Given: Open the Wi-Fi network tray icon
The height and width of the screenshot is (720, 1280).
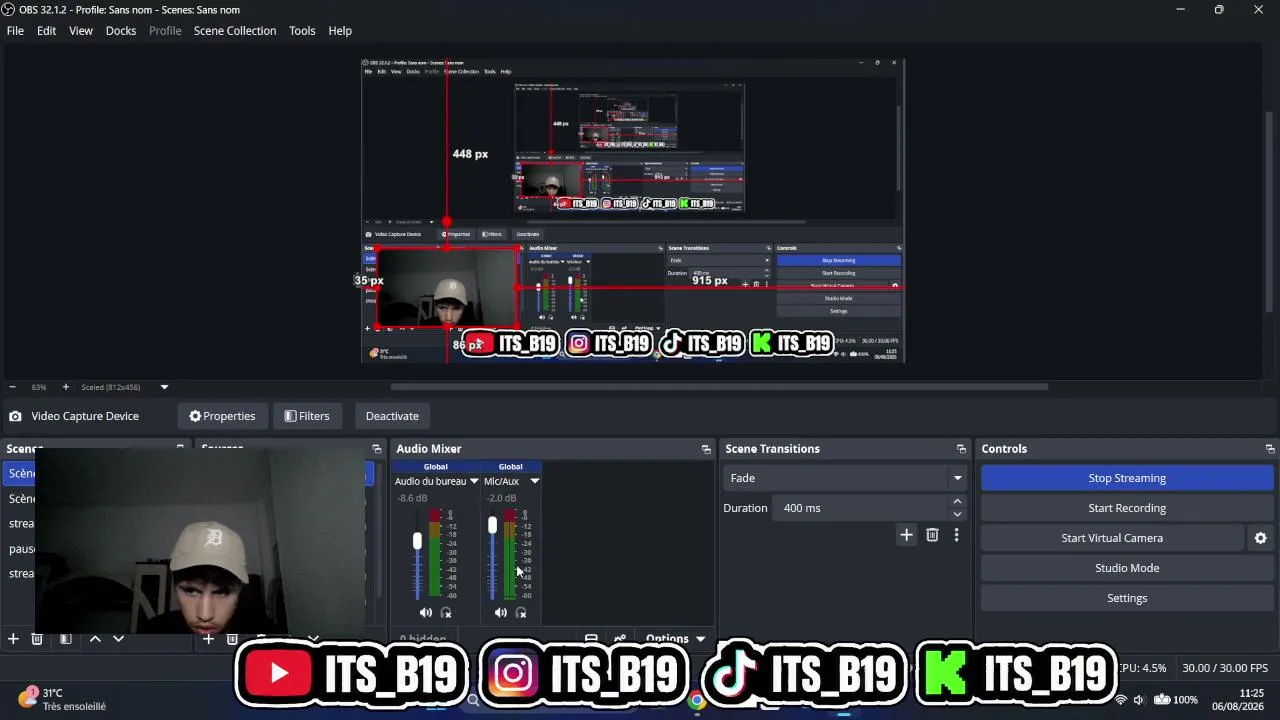Looking at the screenshot, I should 1121,700.
